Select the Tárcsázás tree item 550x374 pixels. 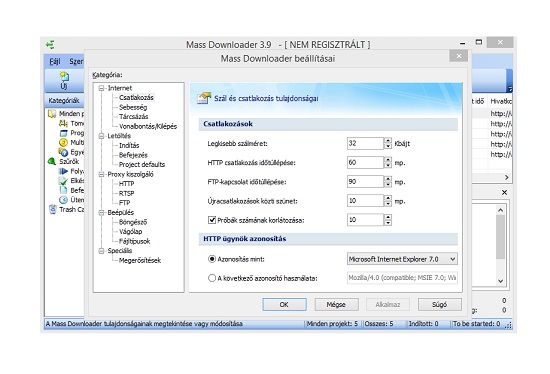133,117
